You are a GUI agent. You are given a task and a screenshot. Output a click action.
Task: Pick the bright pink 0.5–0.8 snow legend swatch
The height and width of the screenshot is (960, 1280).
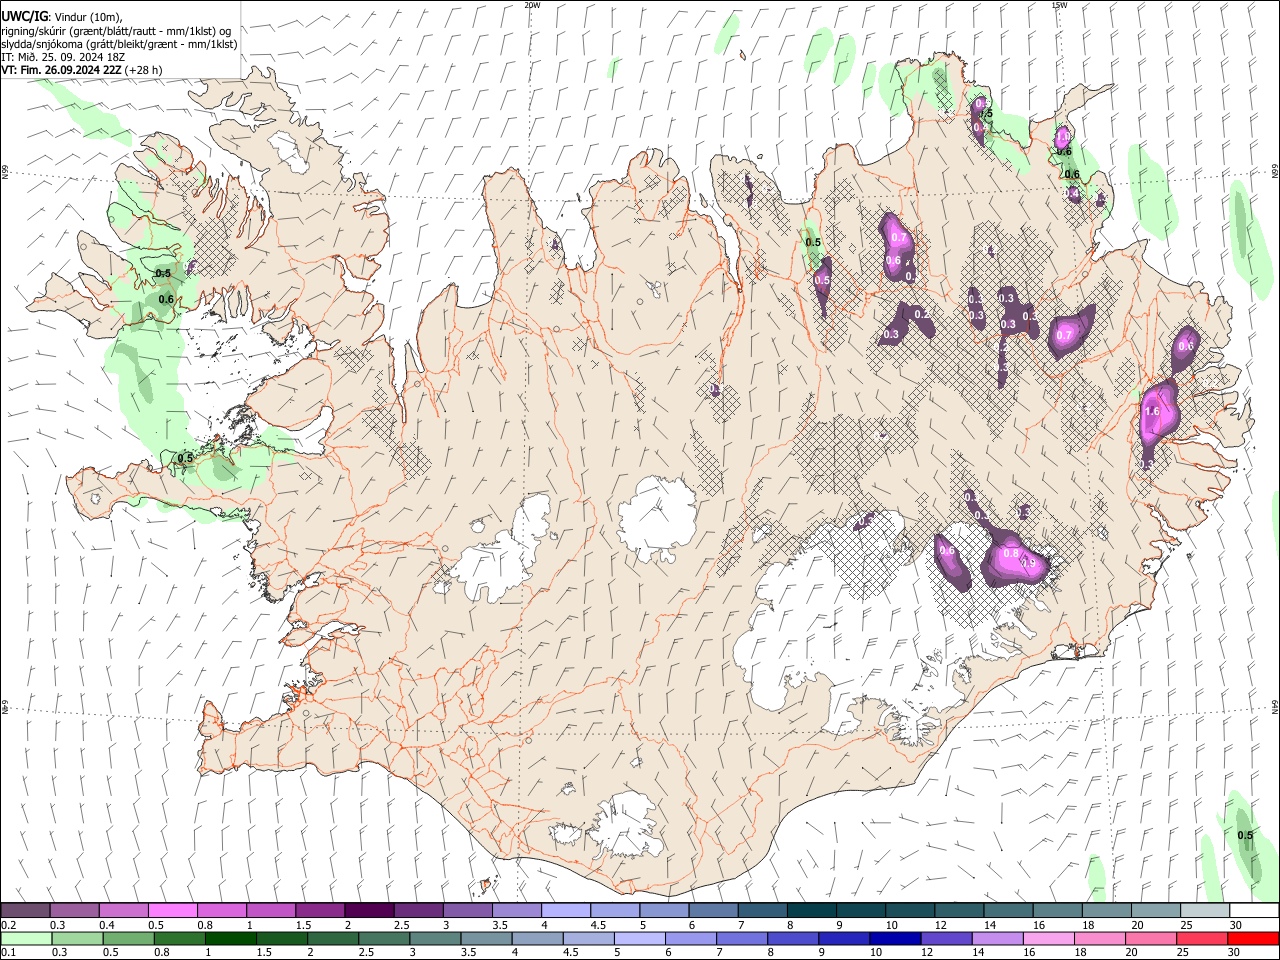(172, 910)
